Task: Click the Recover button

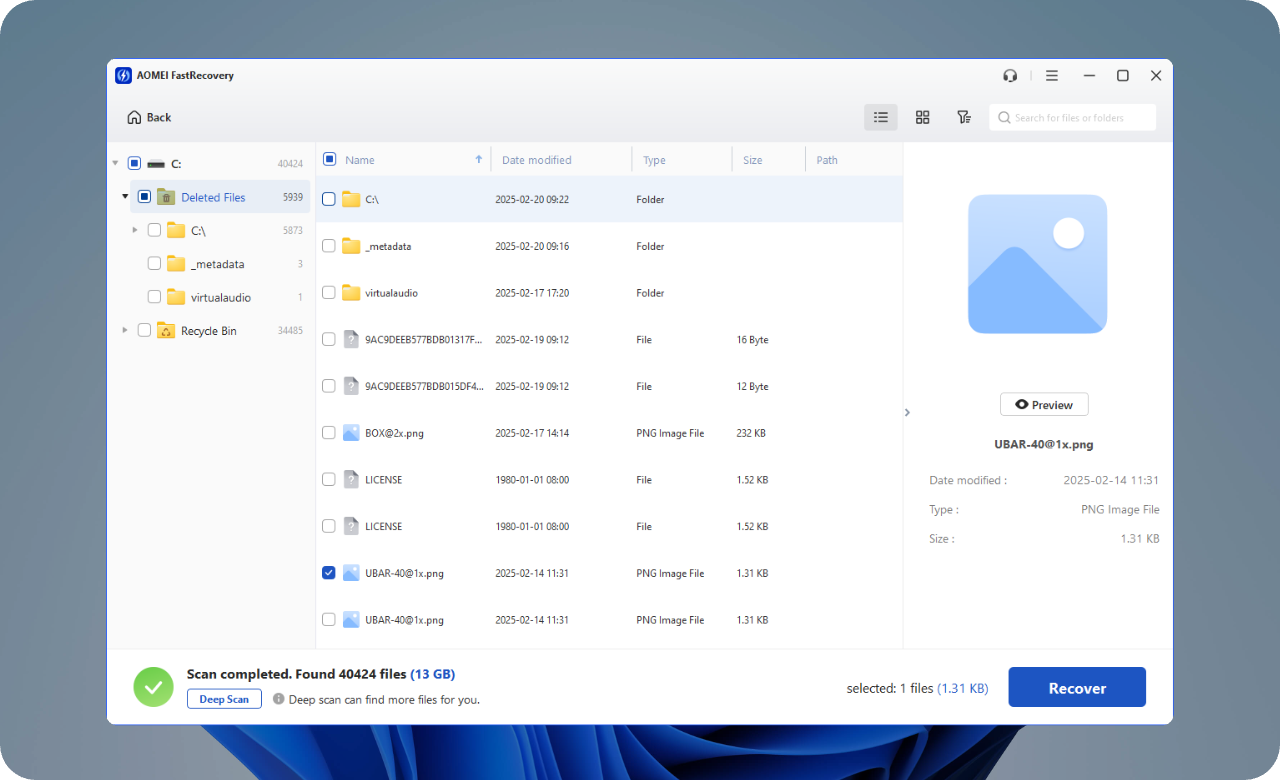Action: (1076, 688)
